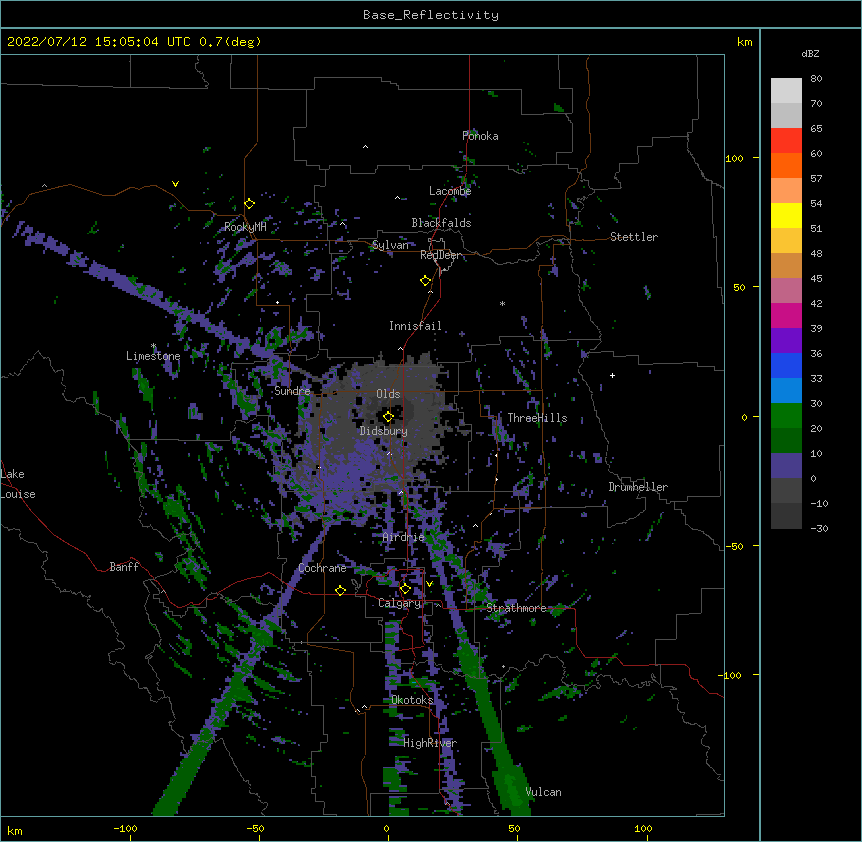Click the yellow diamond marker above RockyMH
Screen dimensions: 862x842
pos(249,204)
